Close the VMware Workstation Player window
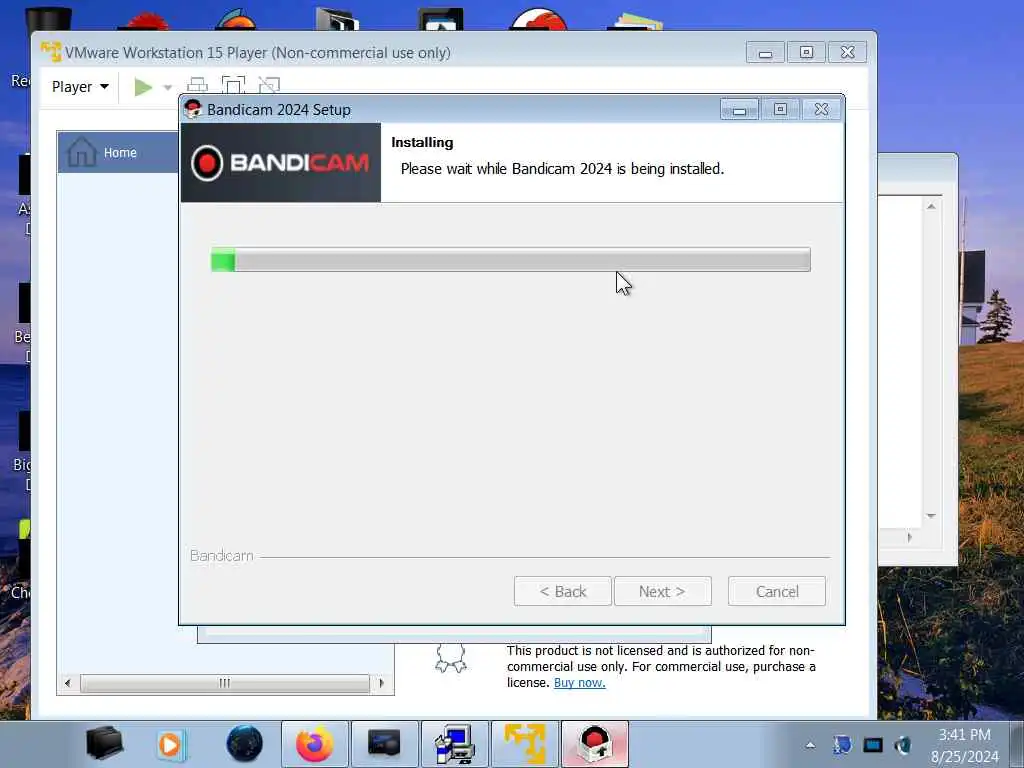 pyautogui.click(x=848, y=52)
